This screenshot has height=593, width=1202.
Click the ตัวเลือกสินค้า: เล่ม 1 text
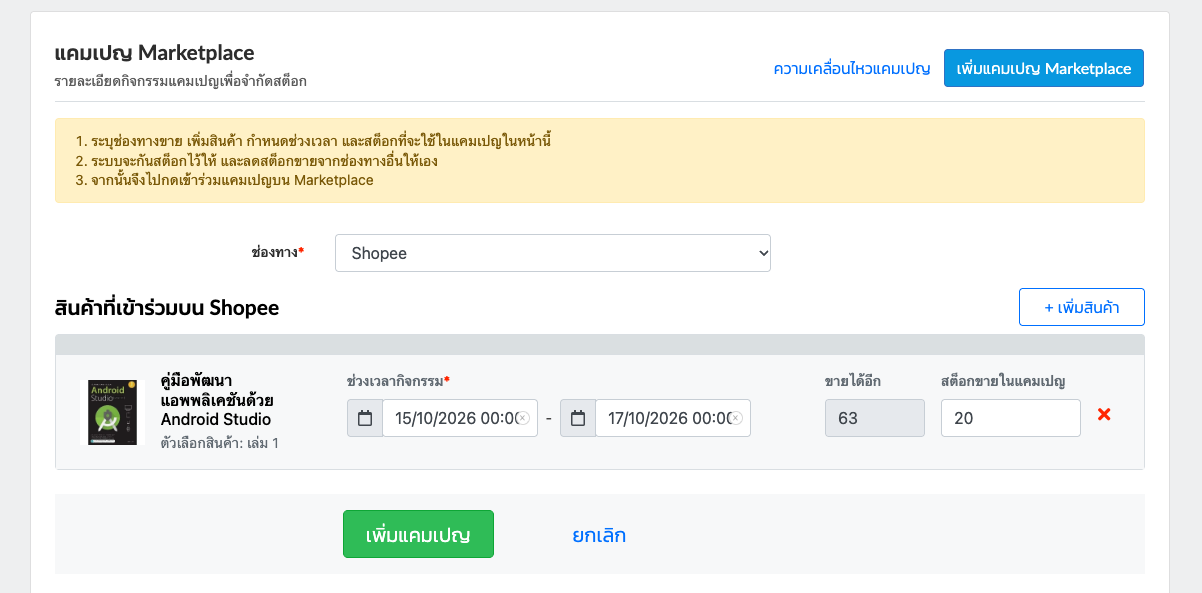coord(220,442)
